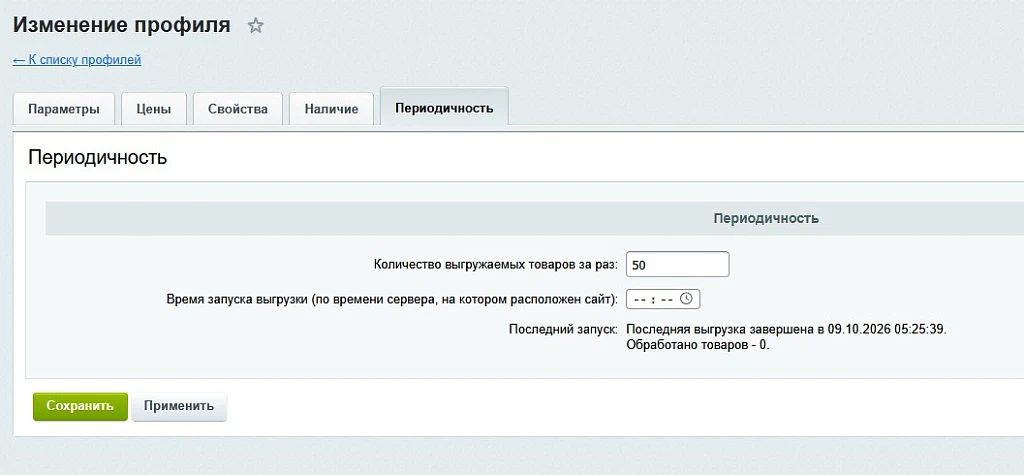Viewport: 1024px width, 475px height.
Task: Select the Свойства tab
Action: point(238,109)
